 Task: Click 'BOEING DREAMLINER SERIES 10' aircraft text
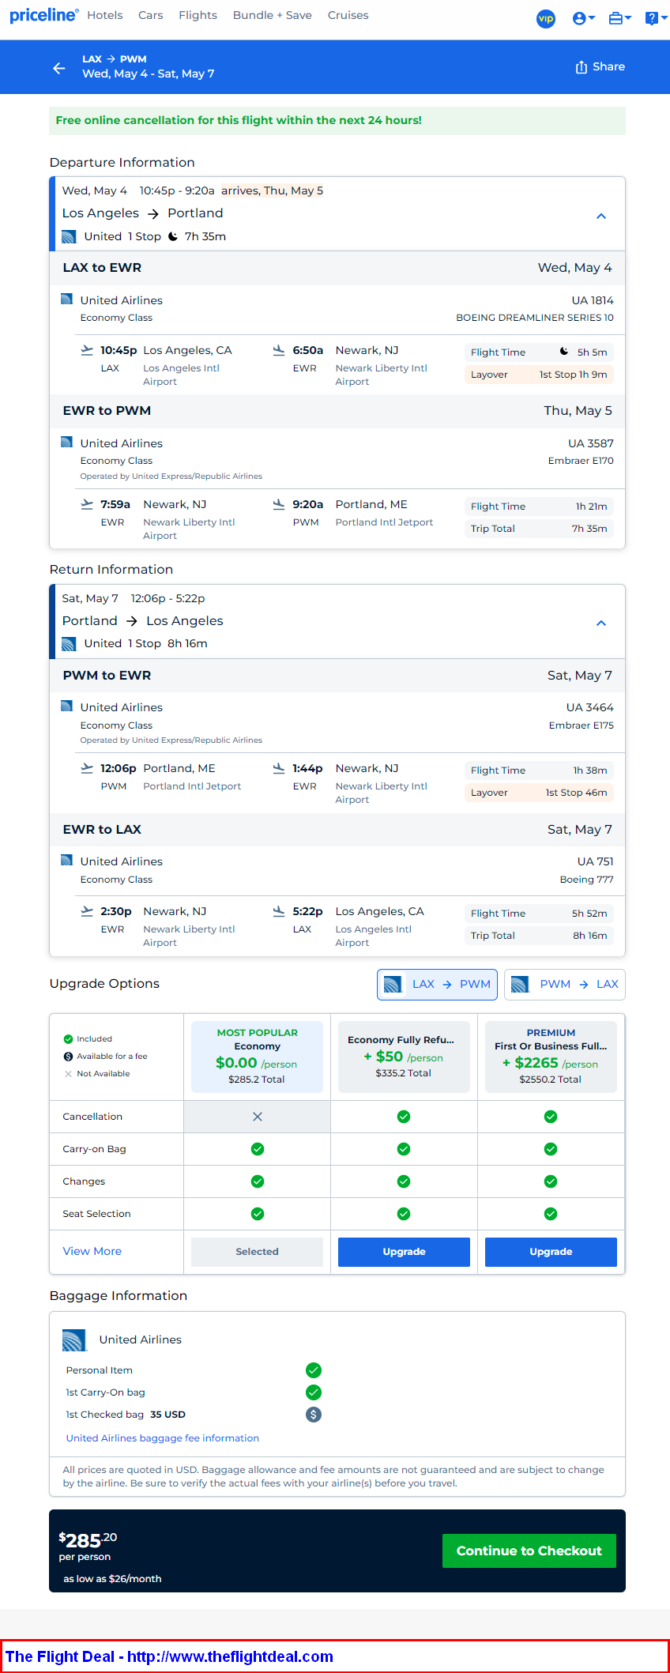[535, 318]
